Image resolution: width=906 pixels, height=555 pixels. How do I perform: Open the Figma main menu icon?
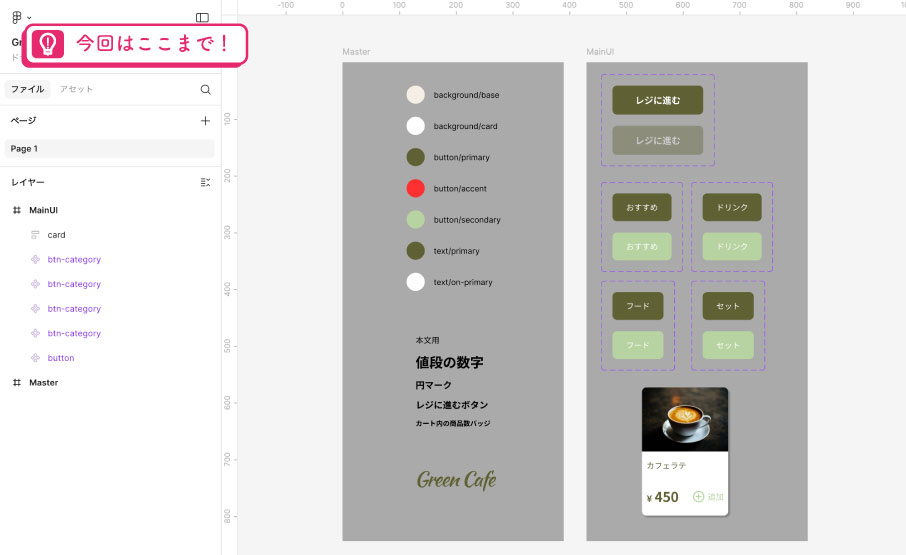[x=17, y=17]
